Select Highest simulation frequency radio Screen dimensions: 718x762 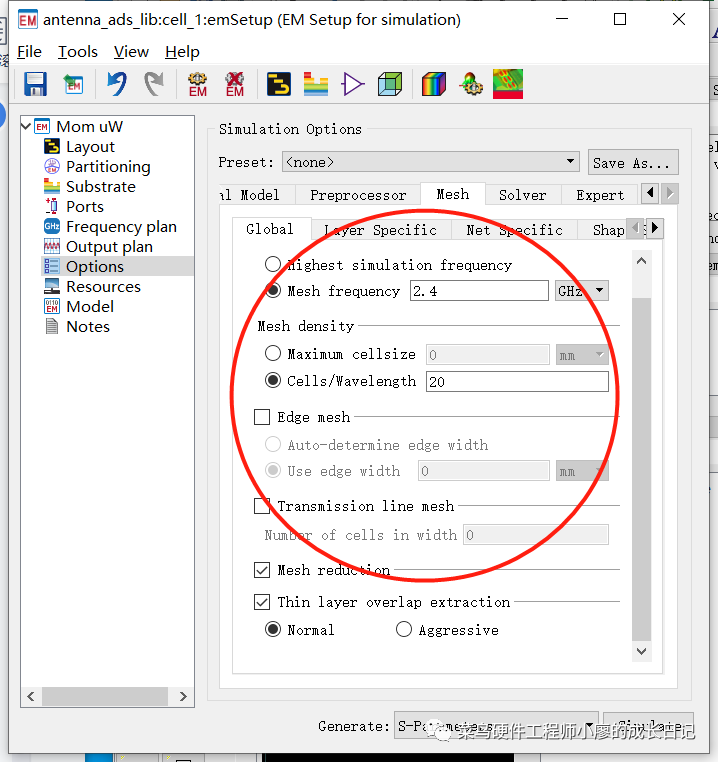(x=273, y=264)
